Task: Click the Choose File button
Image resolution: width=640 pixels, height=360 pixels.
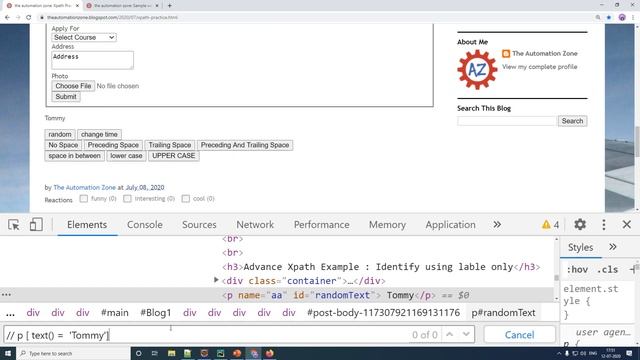Action: point(73,86)
